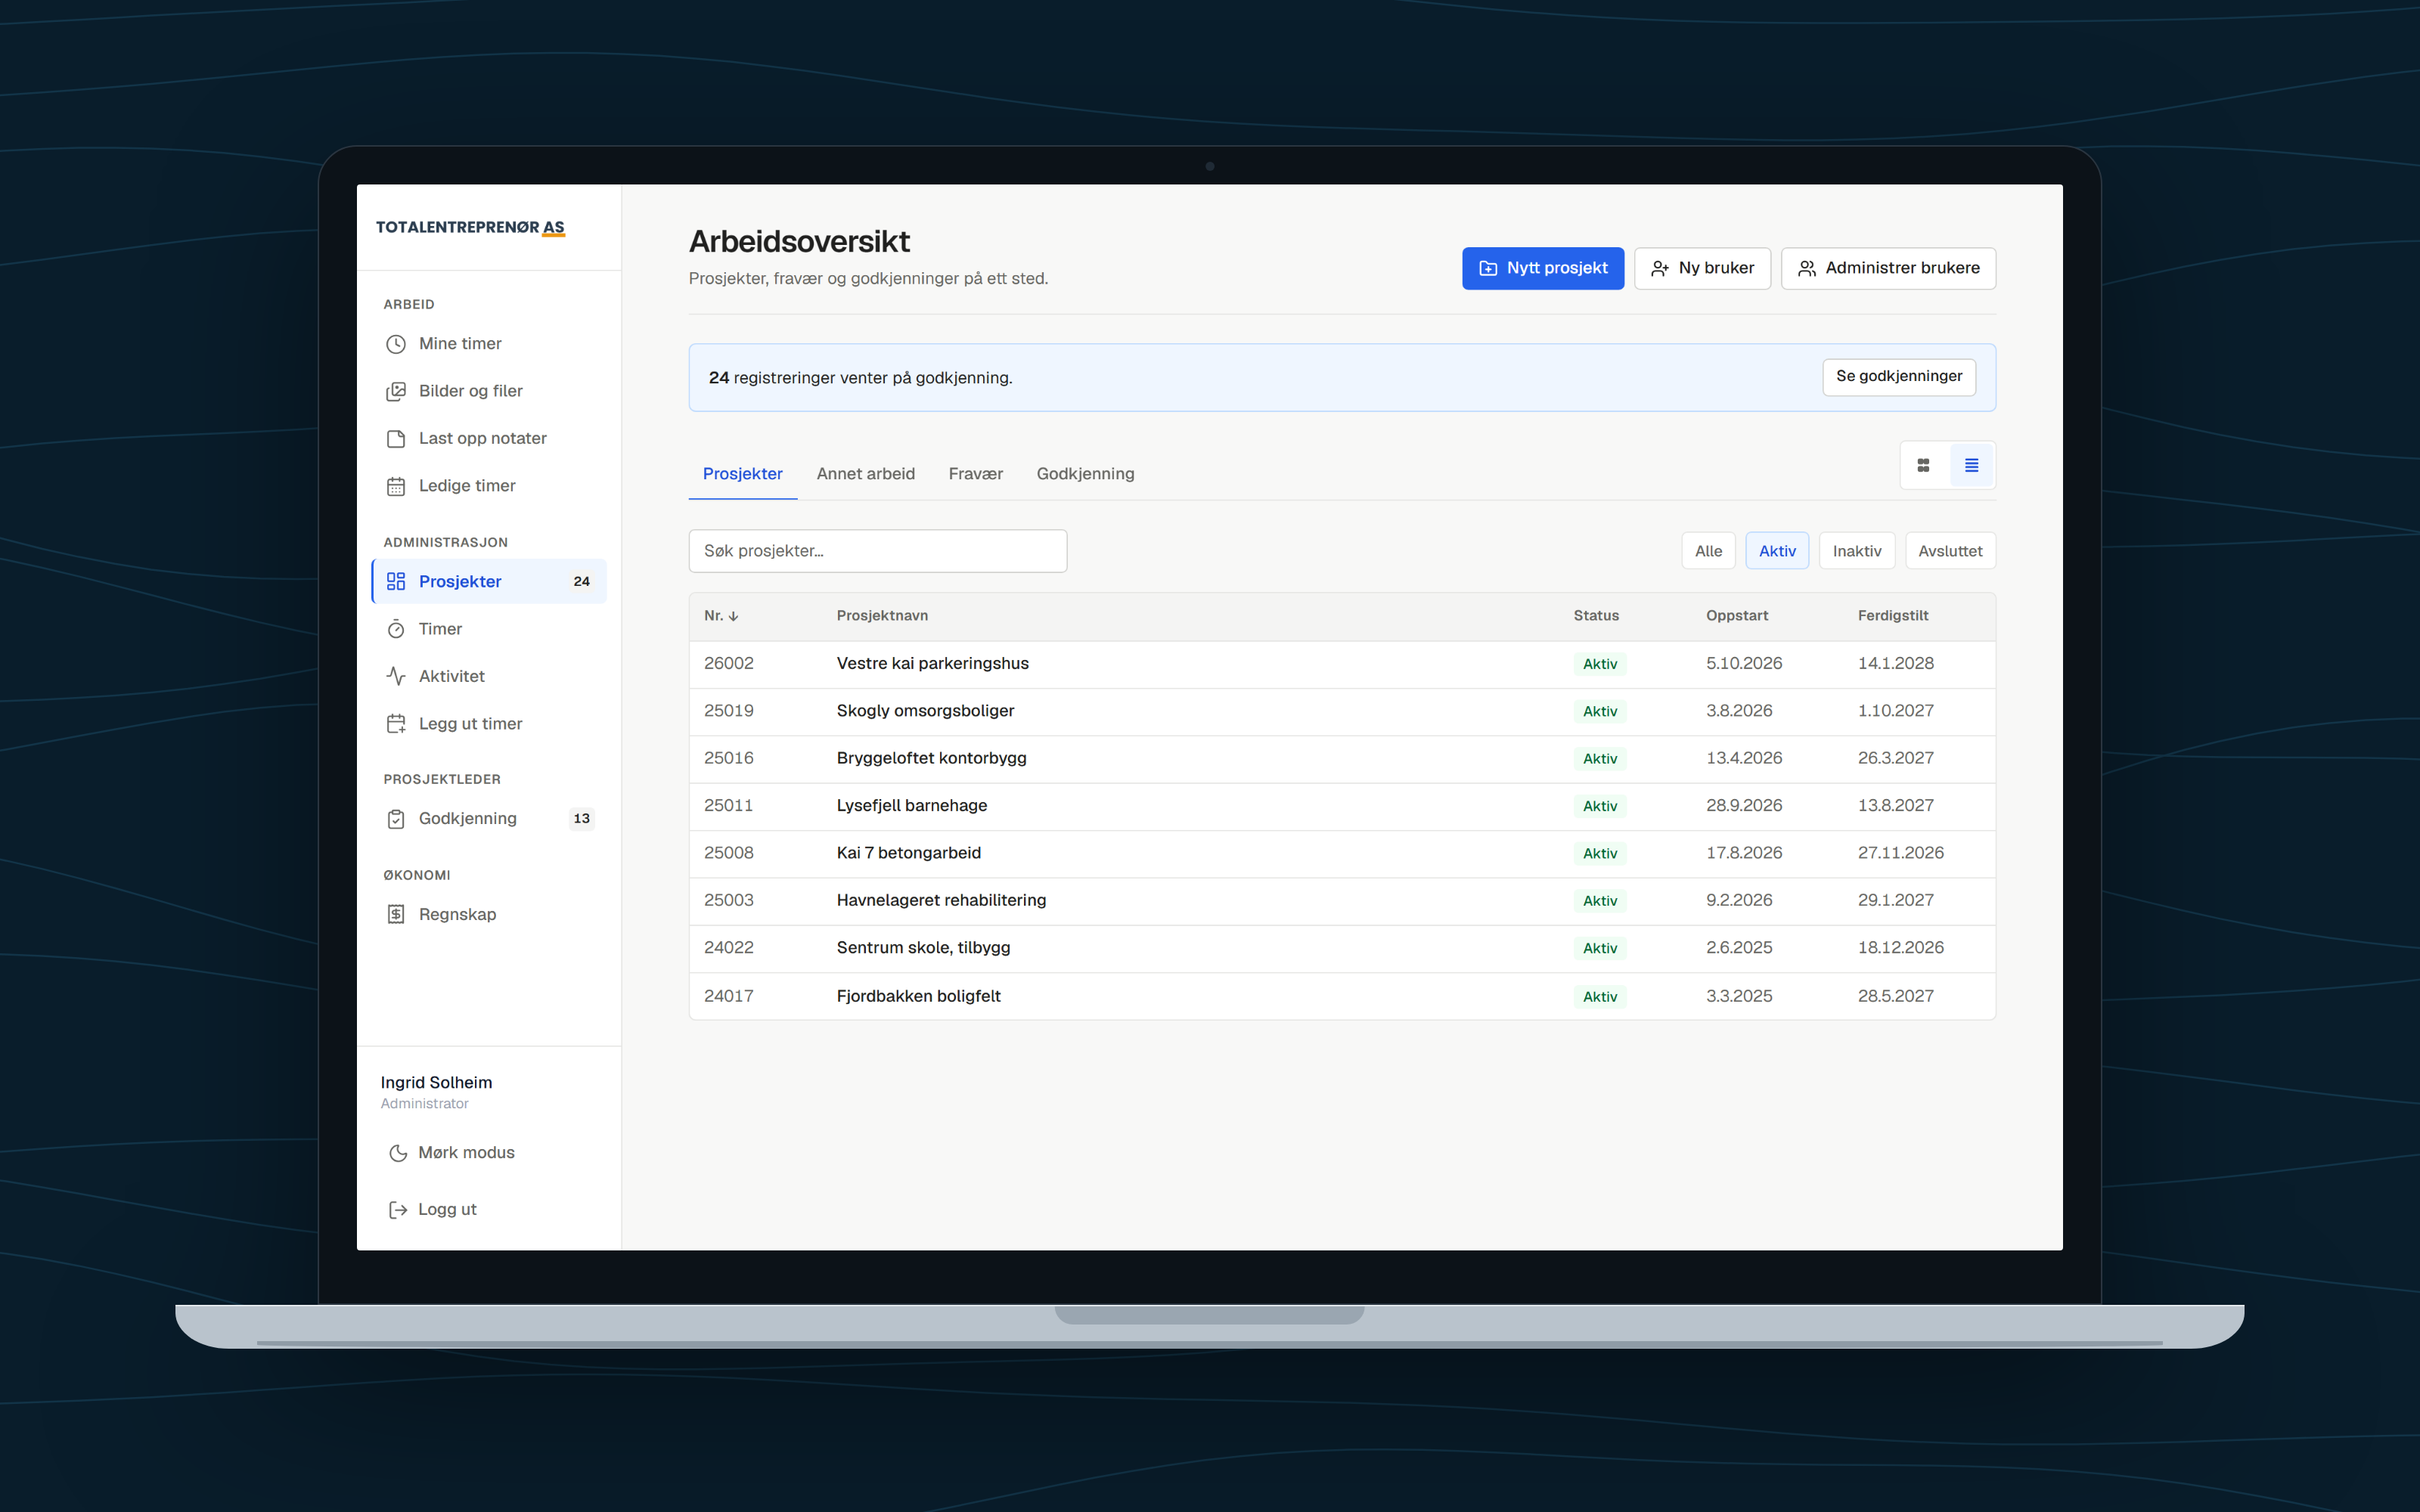Image resolution: width=2420 pixels, height=1512 pixels.
Task: Sort by Nr. column header
Action: coord(720,616)
